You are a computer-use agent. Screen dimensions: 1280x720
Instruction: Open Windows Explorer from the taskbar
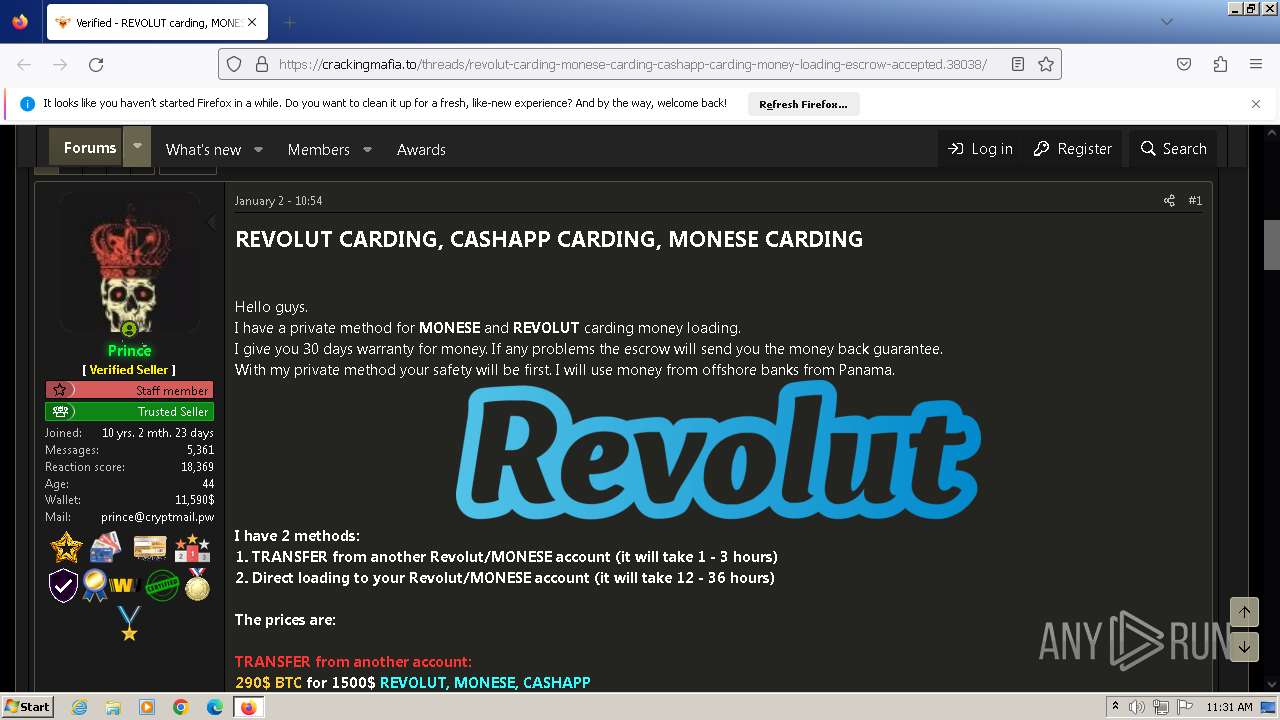113,707
